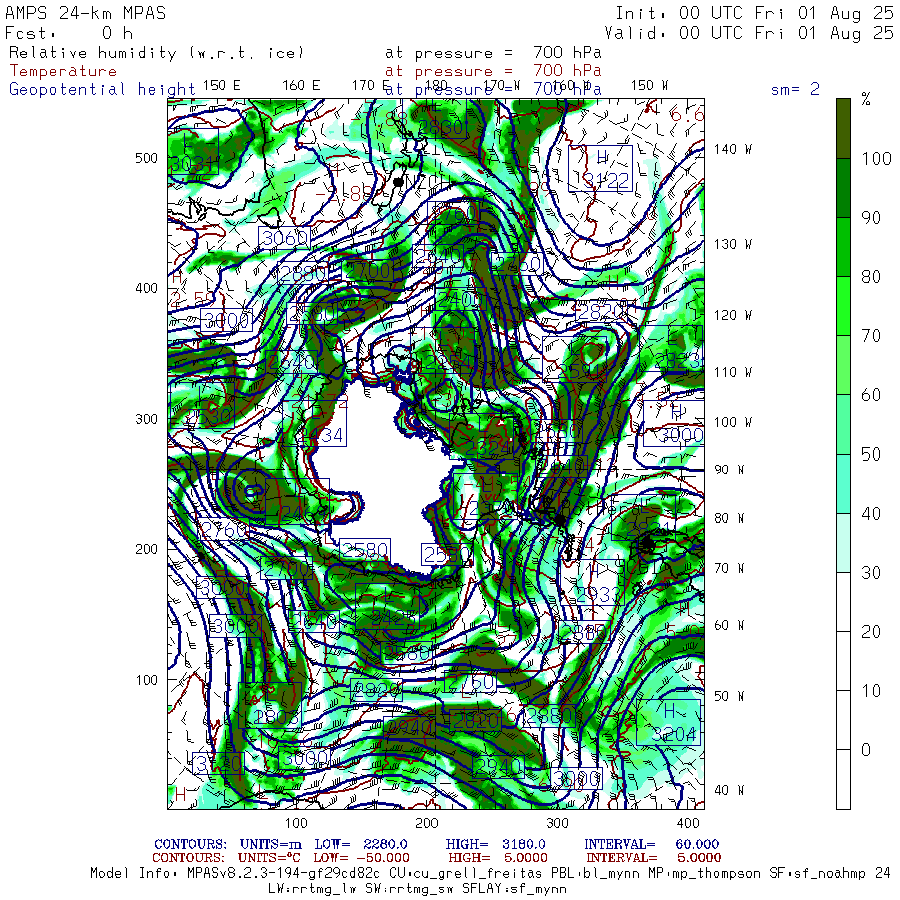Click the red 'LOW= -50.000' contour text
The width and height of the screenshot is (900, 900).
point(362,858)
